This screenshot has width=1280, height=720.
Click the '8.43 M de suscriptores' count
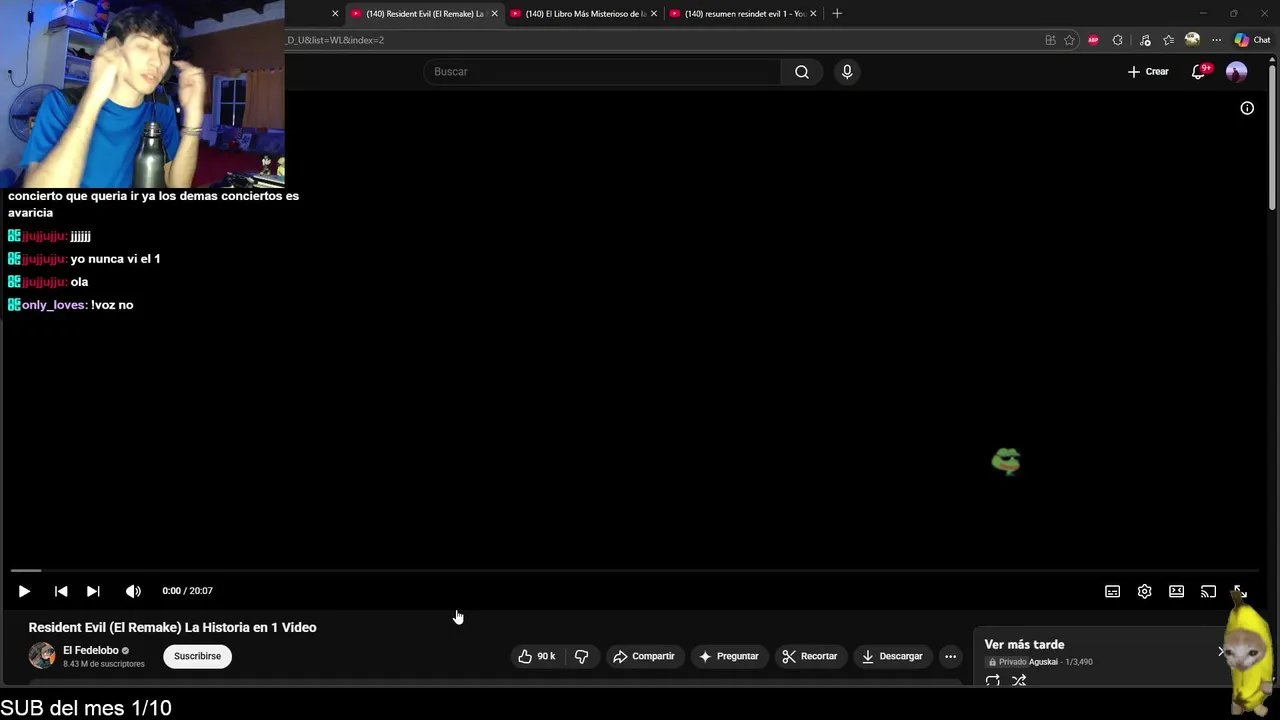(104, 664)
